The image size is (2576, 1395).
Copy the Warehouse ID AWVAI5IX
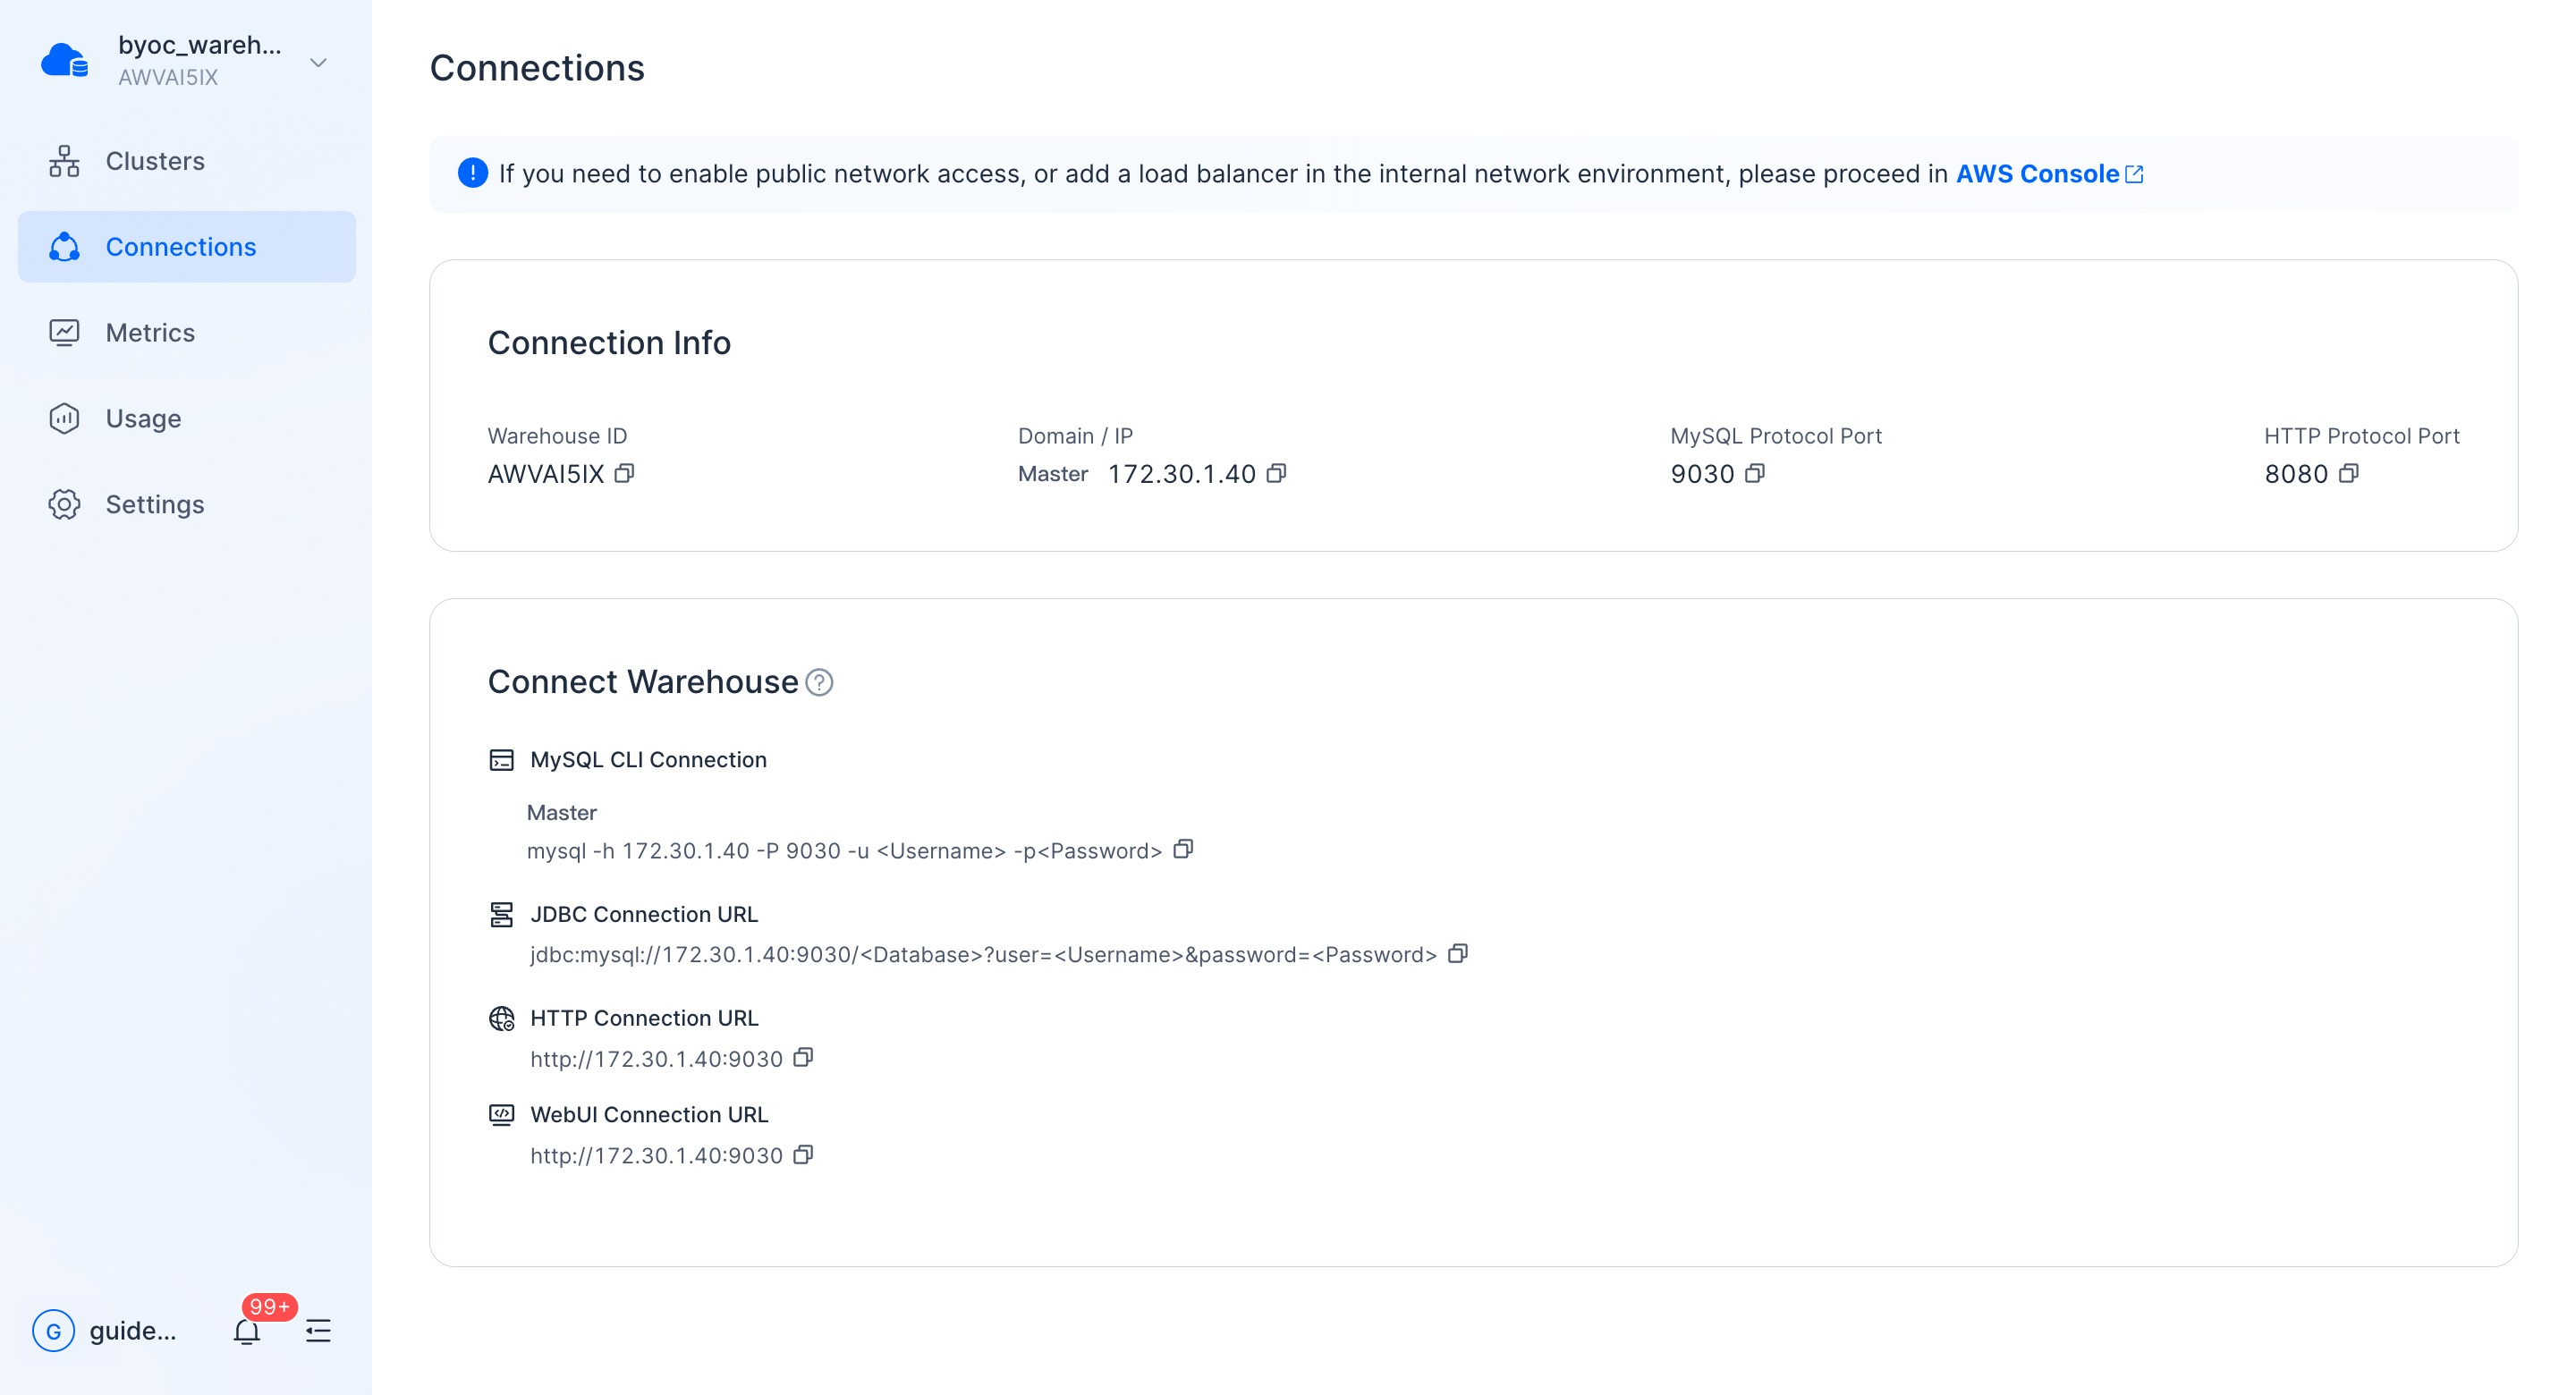point(625,473)
